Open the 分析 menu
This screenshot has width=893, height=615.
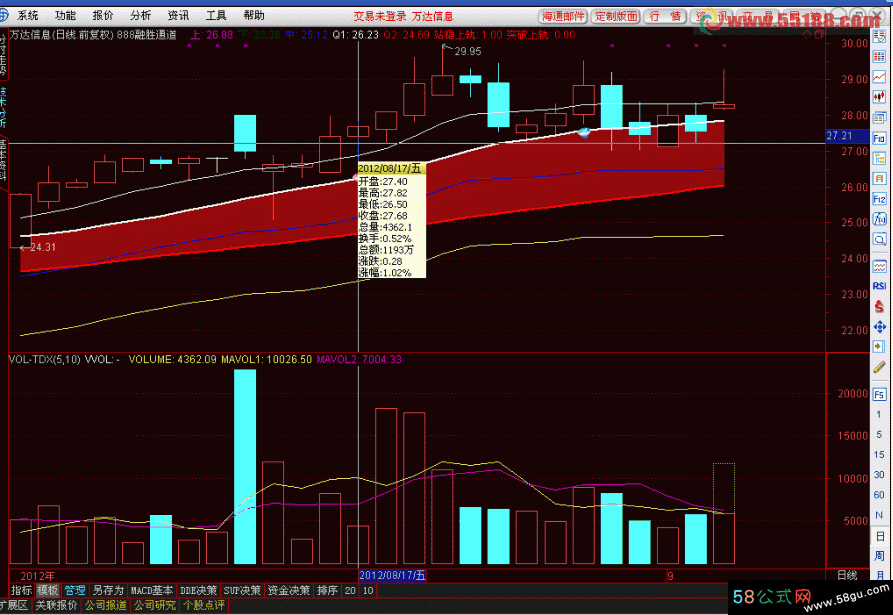coord(141,15)
